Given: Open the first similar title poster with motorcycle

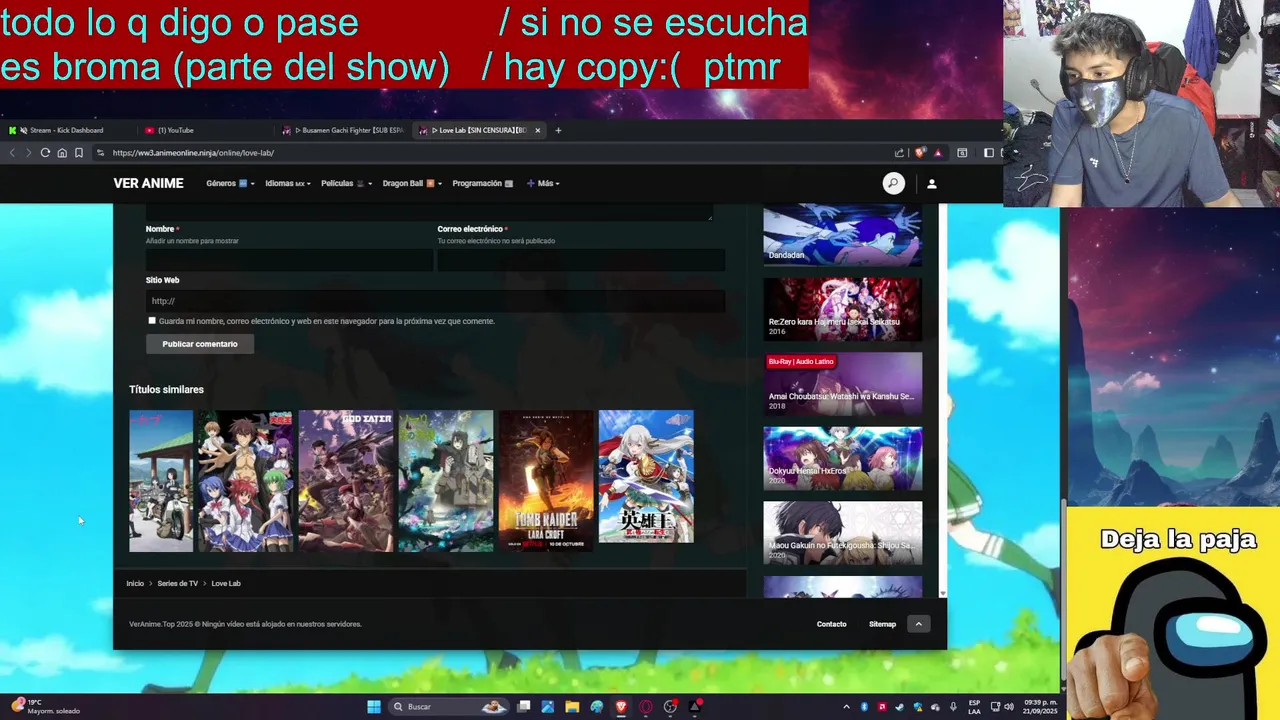Looking at the screenshot, I should [161, 481].
